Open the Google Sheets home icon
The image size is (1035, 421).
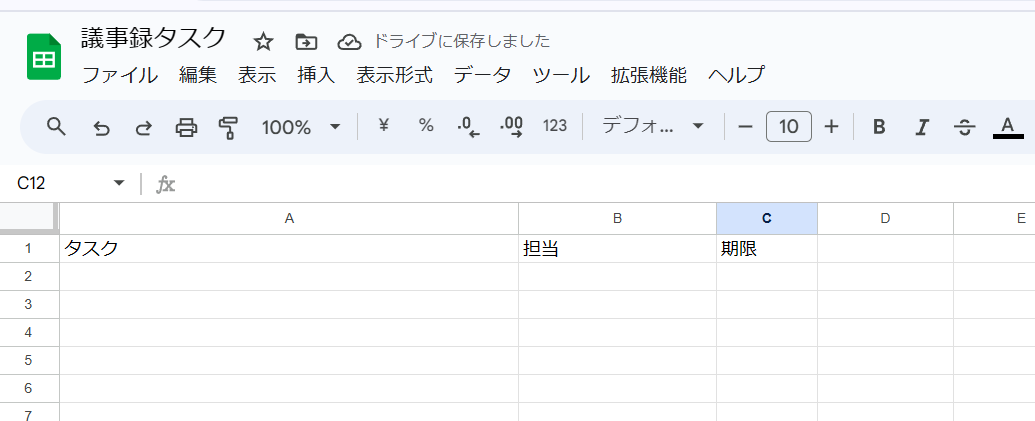coord(44,57)
